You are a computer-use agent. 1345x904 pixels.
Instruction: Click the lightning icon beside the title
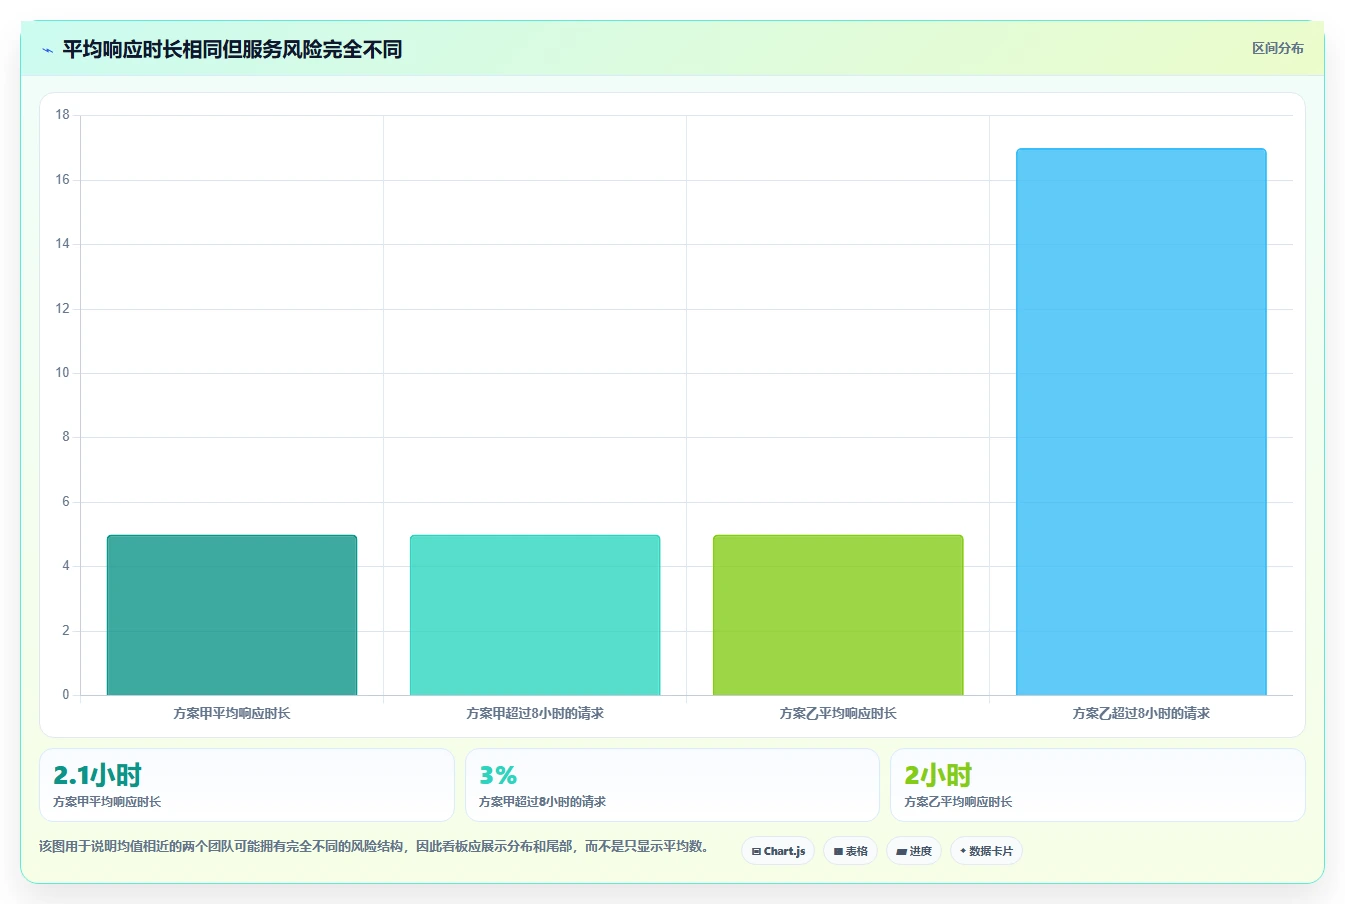[47, 50]
